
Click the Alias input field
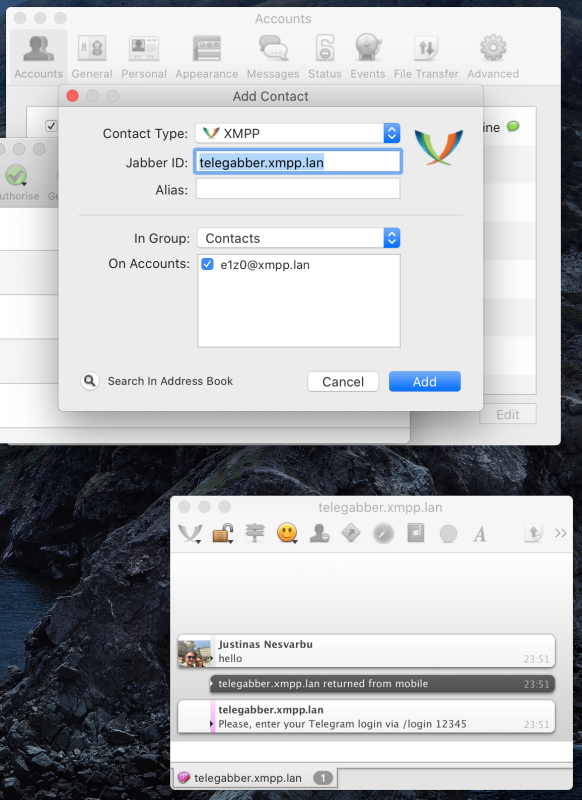(x=298, y=190)
